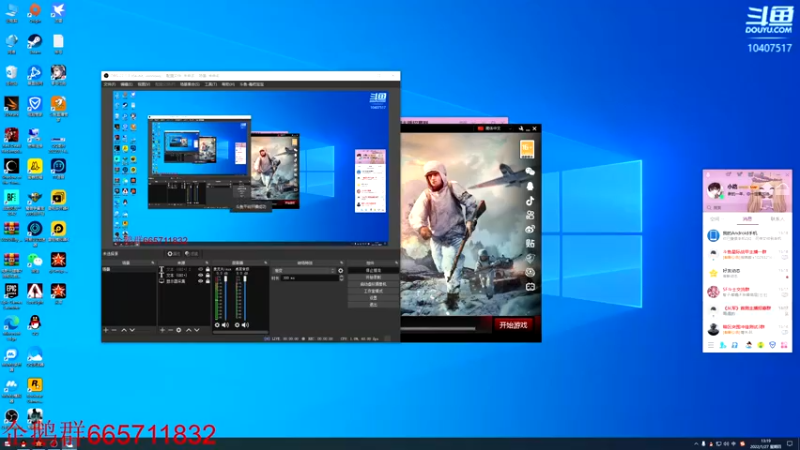Screen dimensions: 800x450
Task: Click transition duration stepper arrows
Action: pos(341,278)
